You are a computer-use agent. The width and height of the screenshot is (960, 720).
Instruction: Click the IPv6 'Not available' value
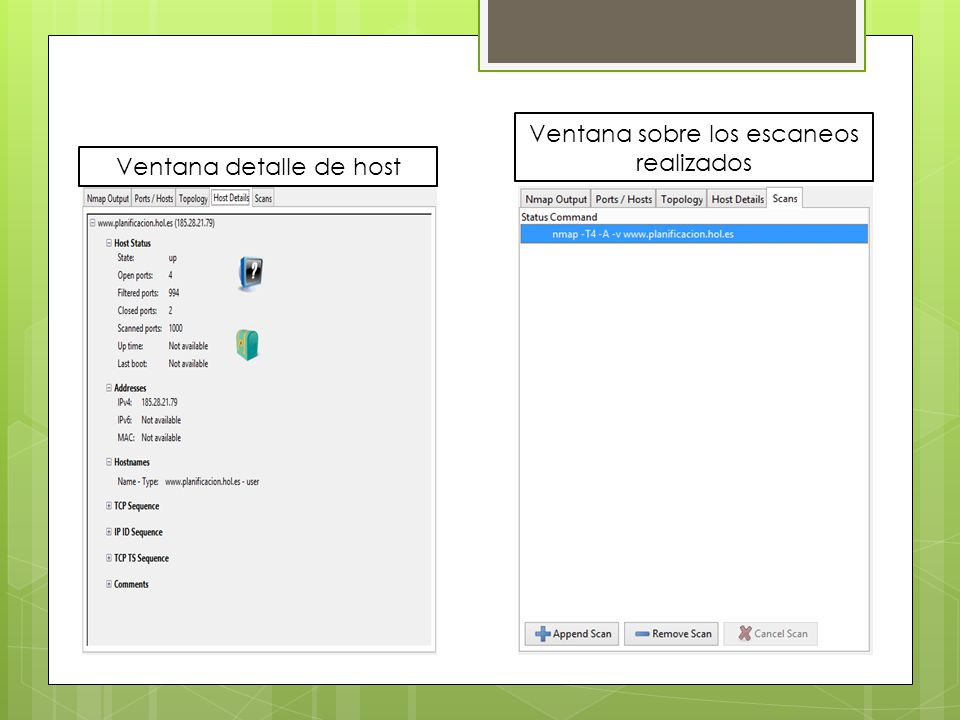pos(161,420)
